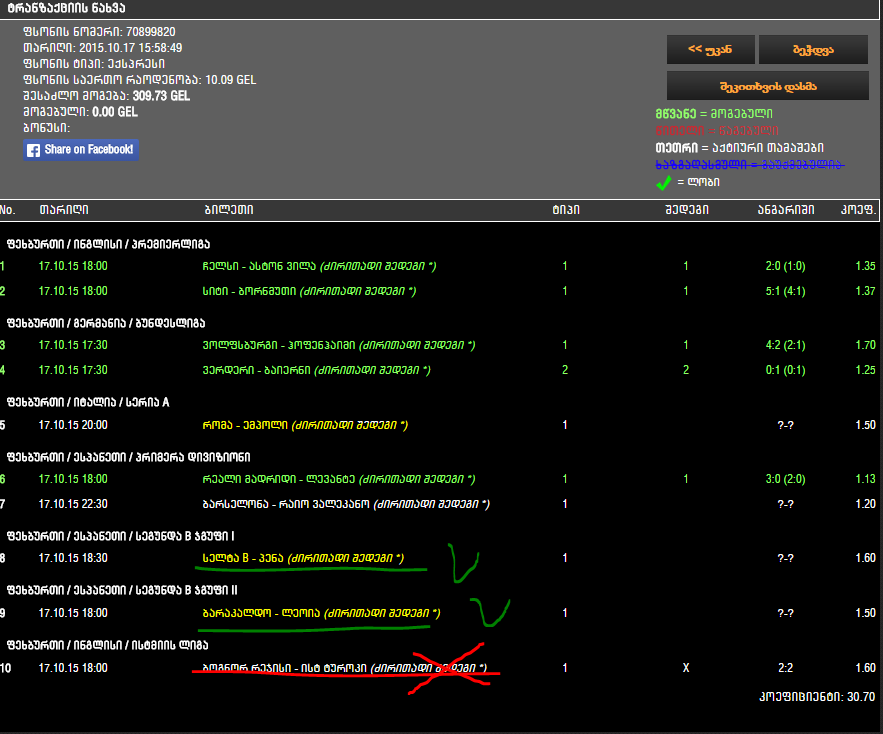This screenshot has height=734, width=883.
Task: Click the Facebook logo icon
Action: click(x=34, y=150)
